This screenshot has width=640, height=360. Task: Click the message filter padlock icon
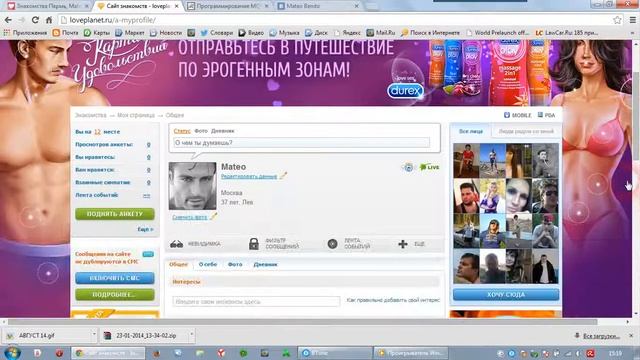click(253, 244)
